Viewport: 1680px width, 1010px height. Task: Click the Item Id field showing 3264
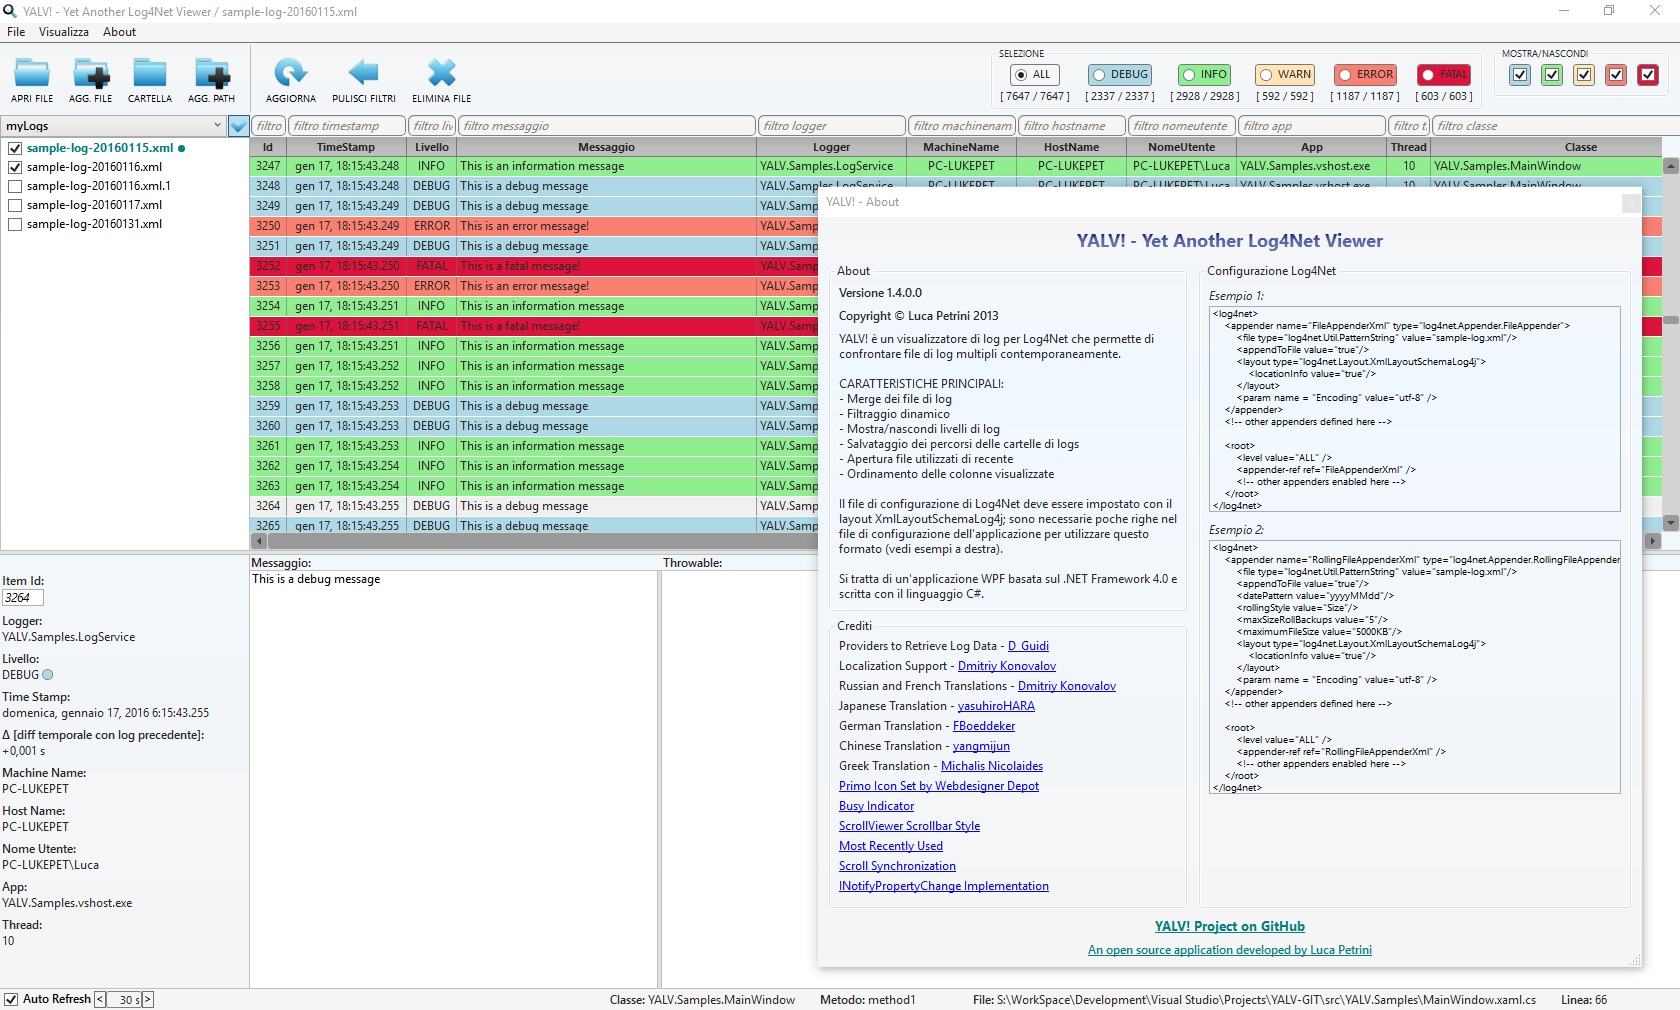(x=23, y=598)
